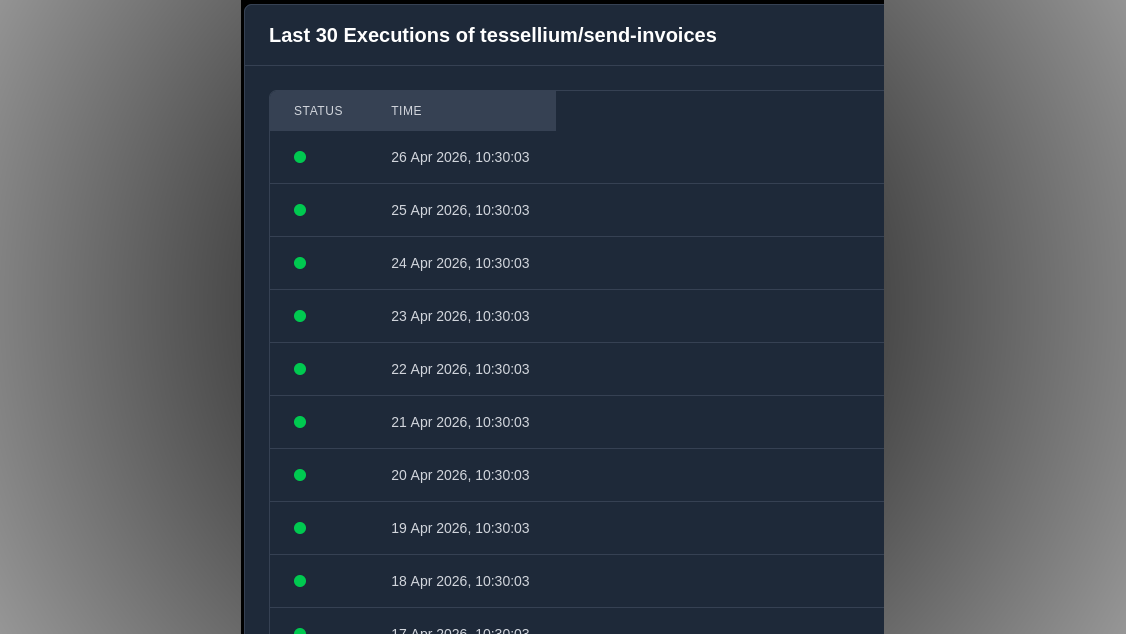Select the success indicator on the 18 Apr row
Image resolution: width=1126 pixels, height=634 pixels.
tap(300, 581)
